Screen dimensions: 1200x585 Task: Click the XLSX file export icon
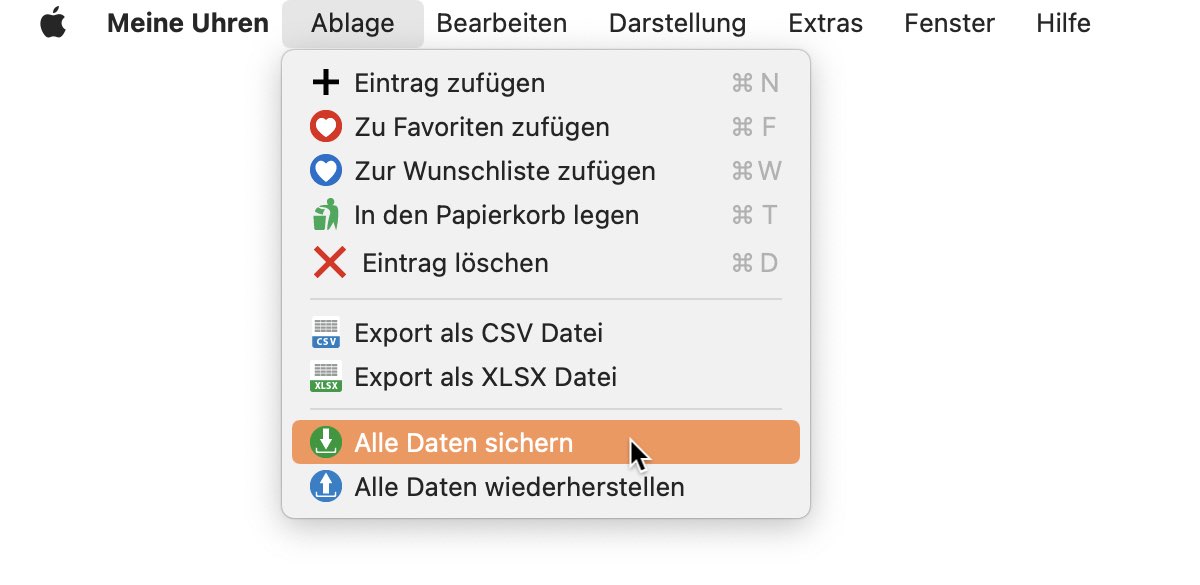[x=326, y=377]
